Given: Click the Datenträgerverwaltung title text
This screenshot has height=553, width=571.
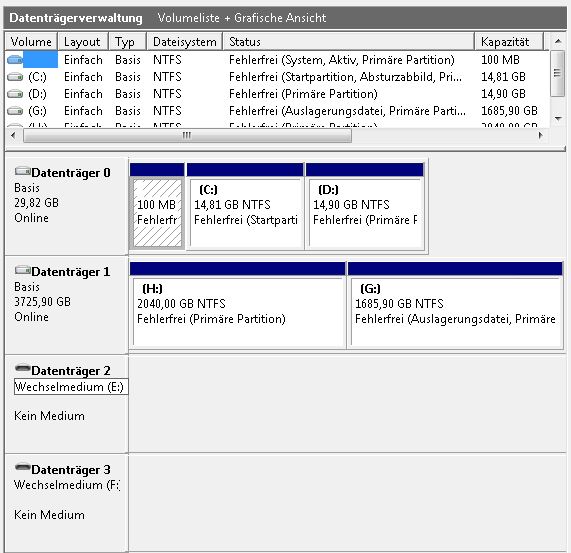Looking at the screenshot, I should point(76,18).
